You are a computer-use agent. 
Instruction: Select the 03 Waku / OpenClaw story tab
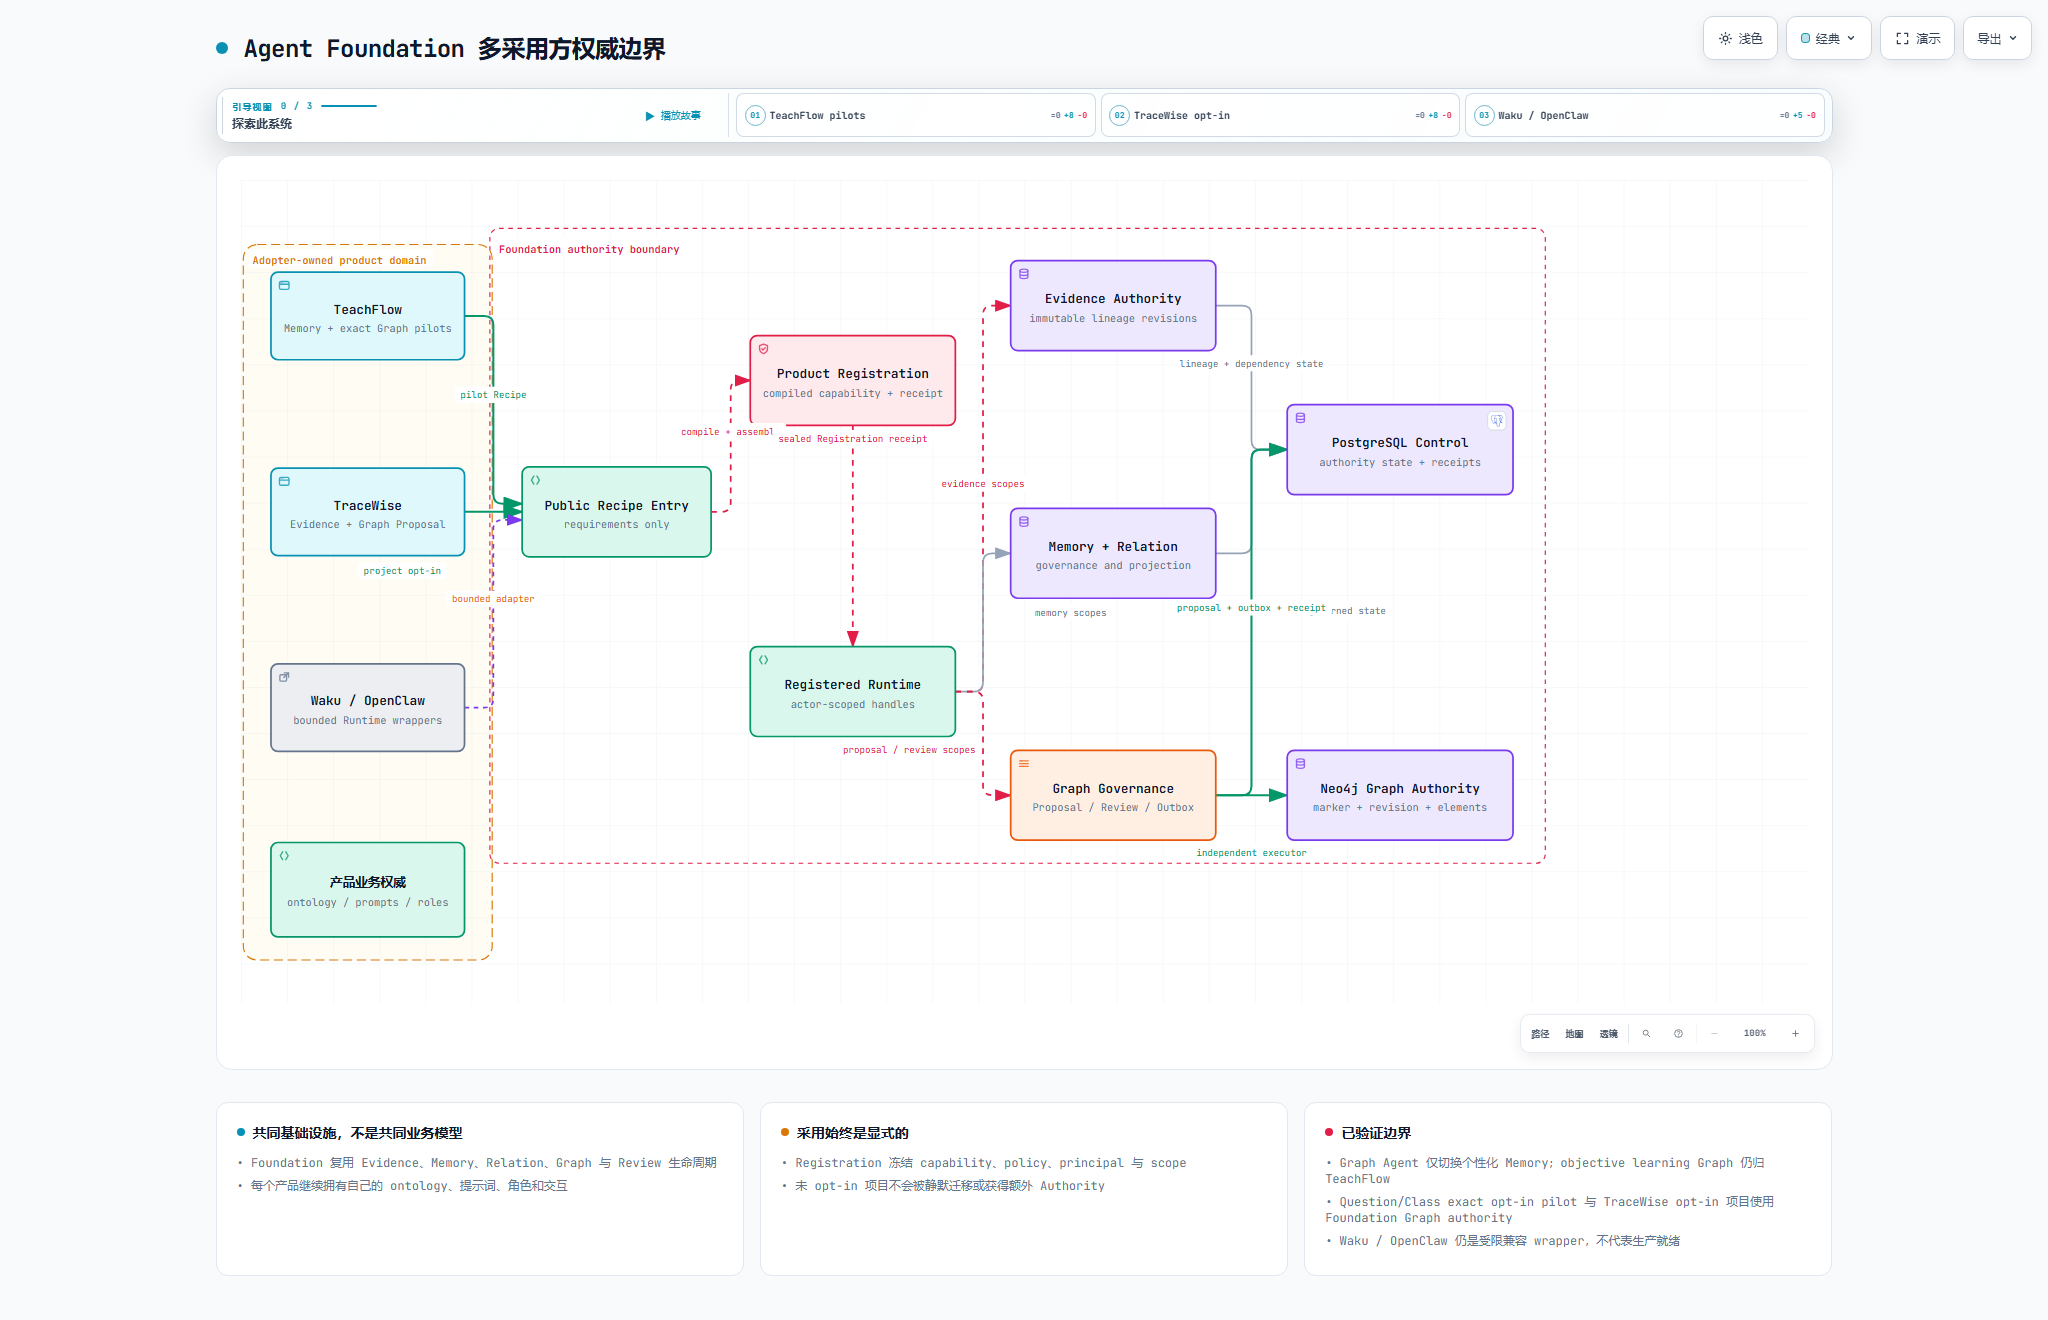[x=1645, y=115]
